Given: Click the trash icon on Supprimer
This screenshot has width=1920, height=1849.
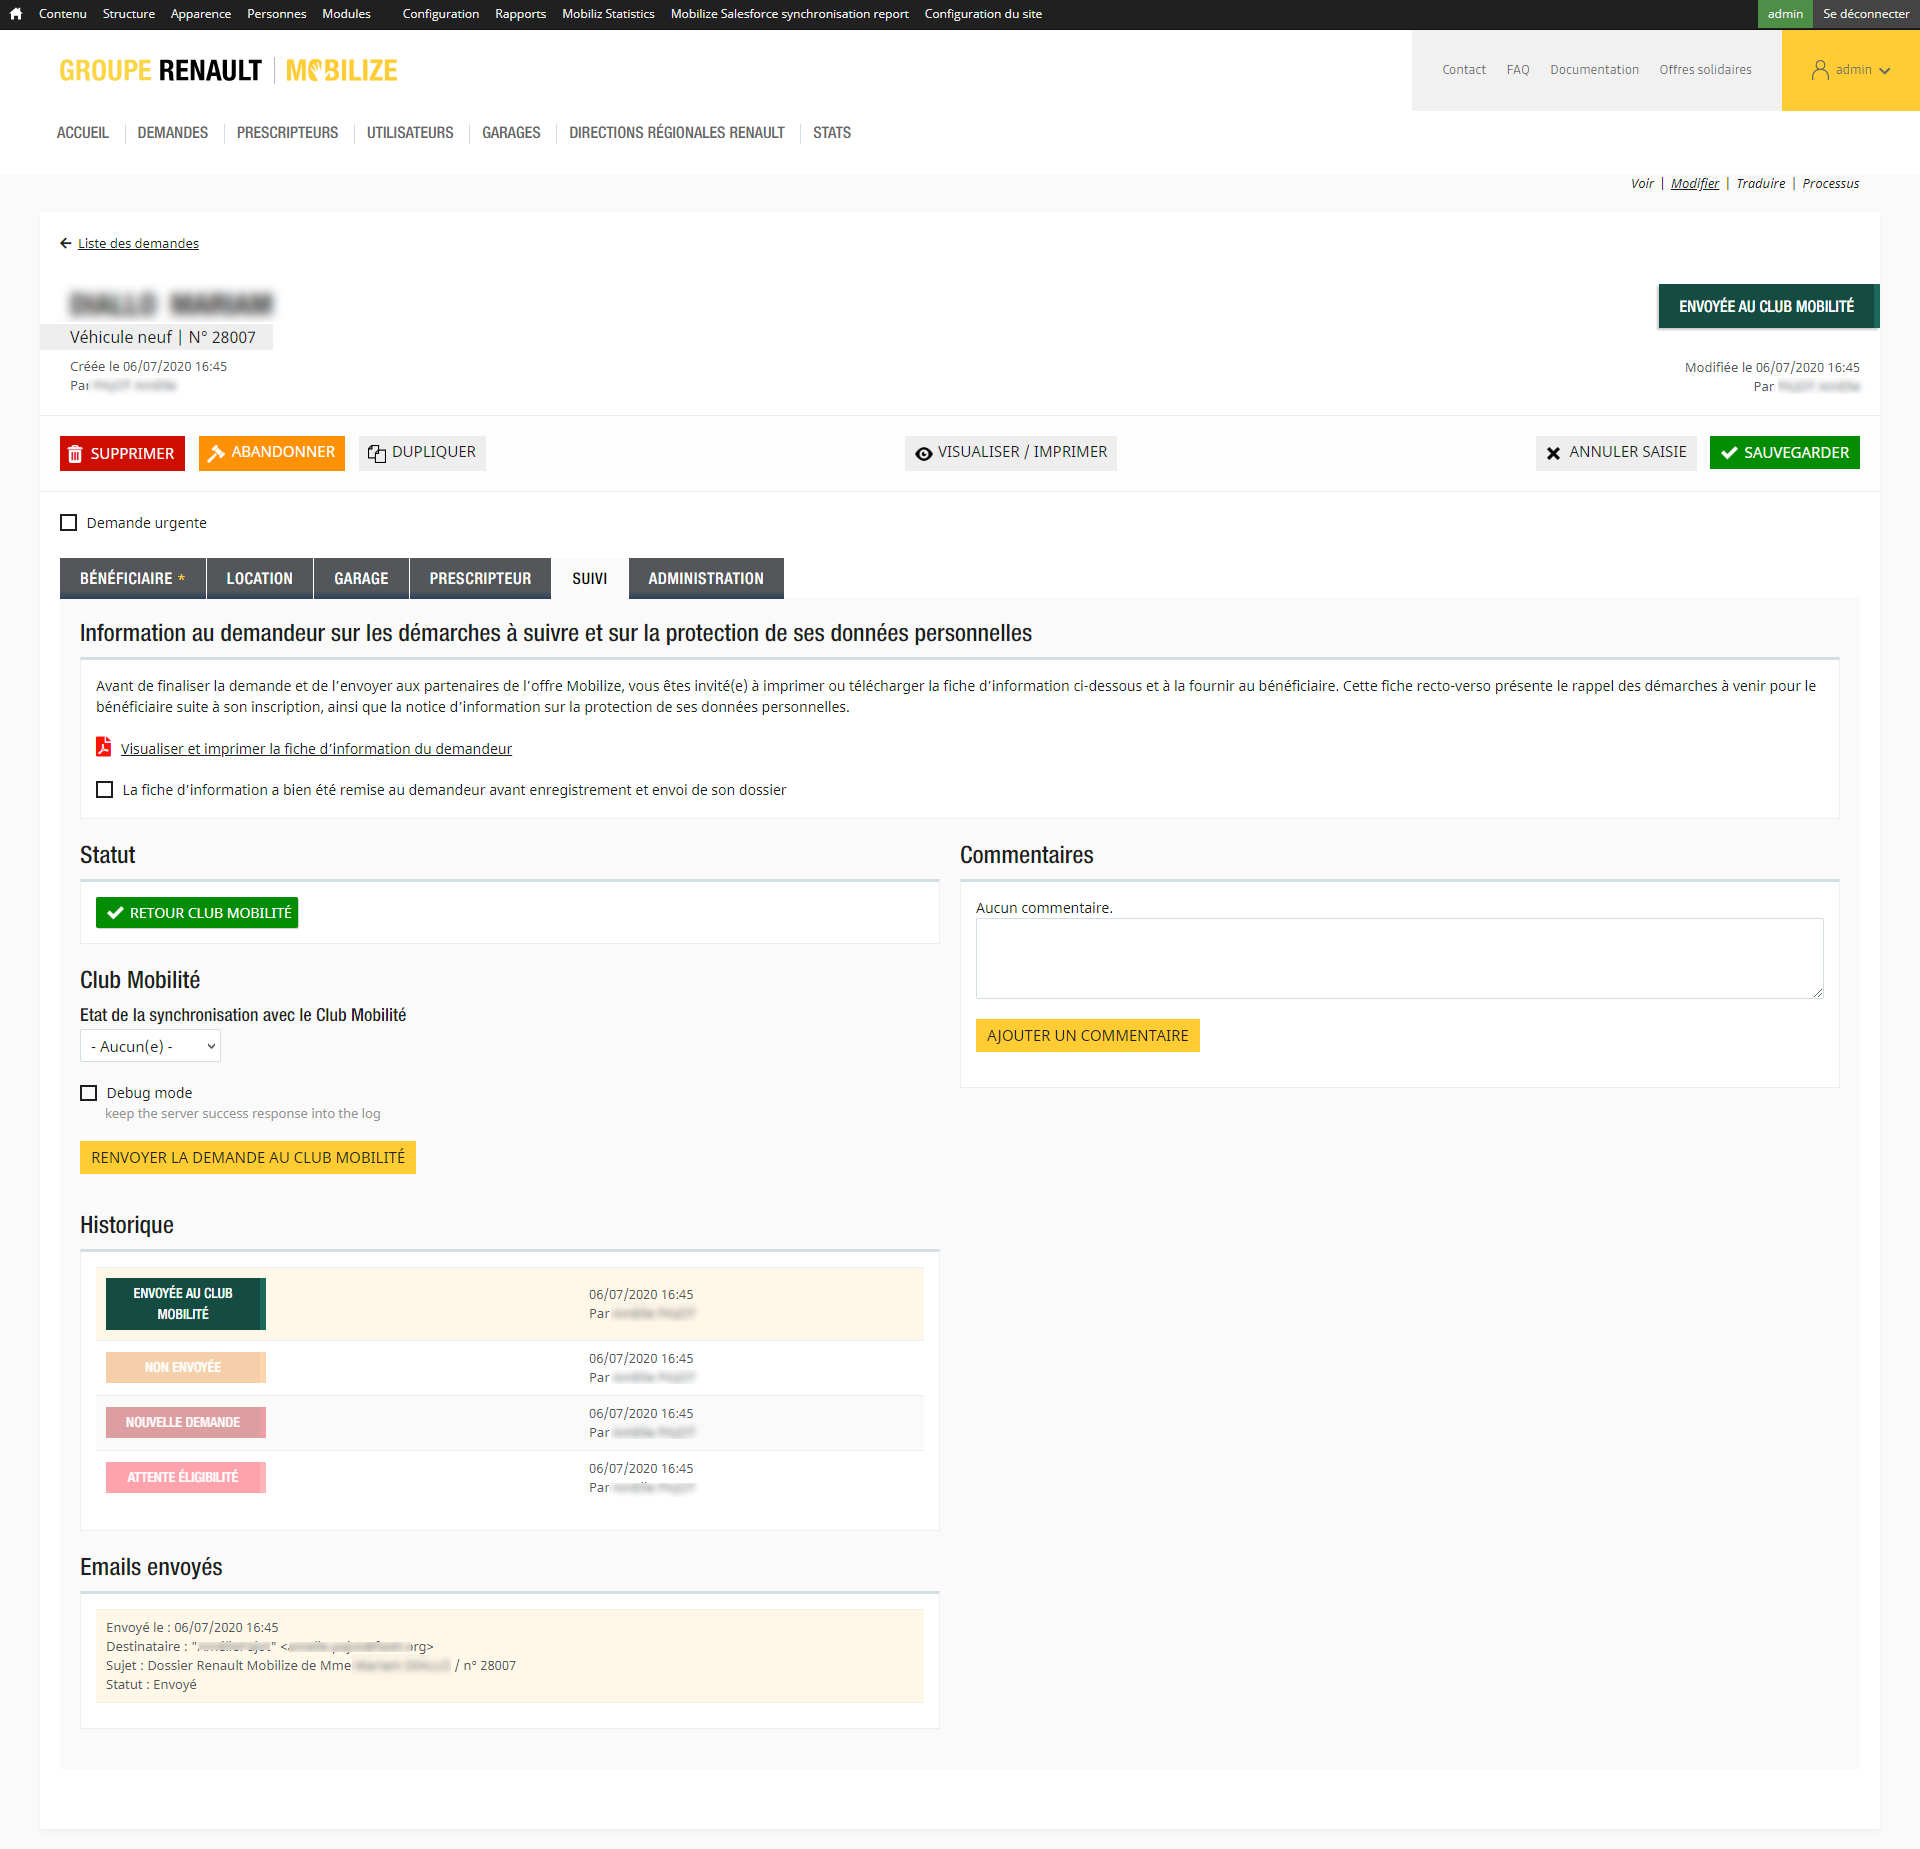Looking at the screenshot, I should pos(75,454).
